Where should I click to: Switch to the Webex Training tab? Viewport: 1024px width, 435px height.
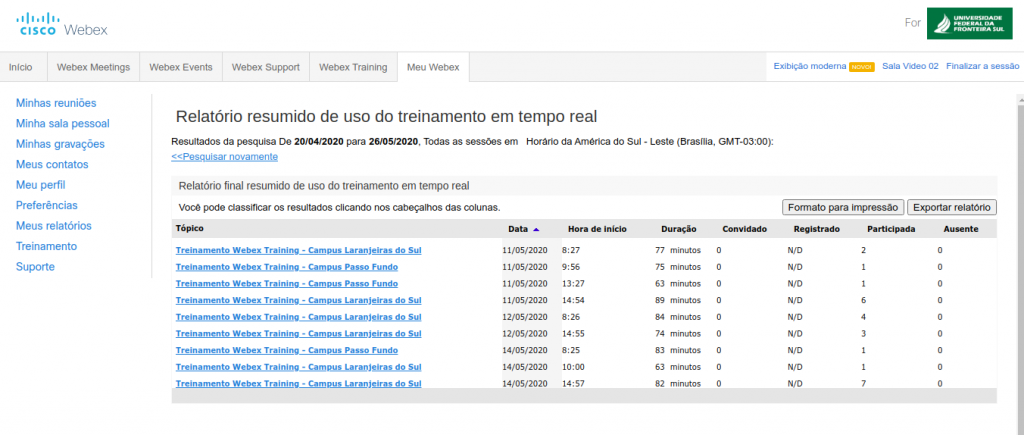[352, 67]
